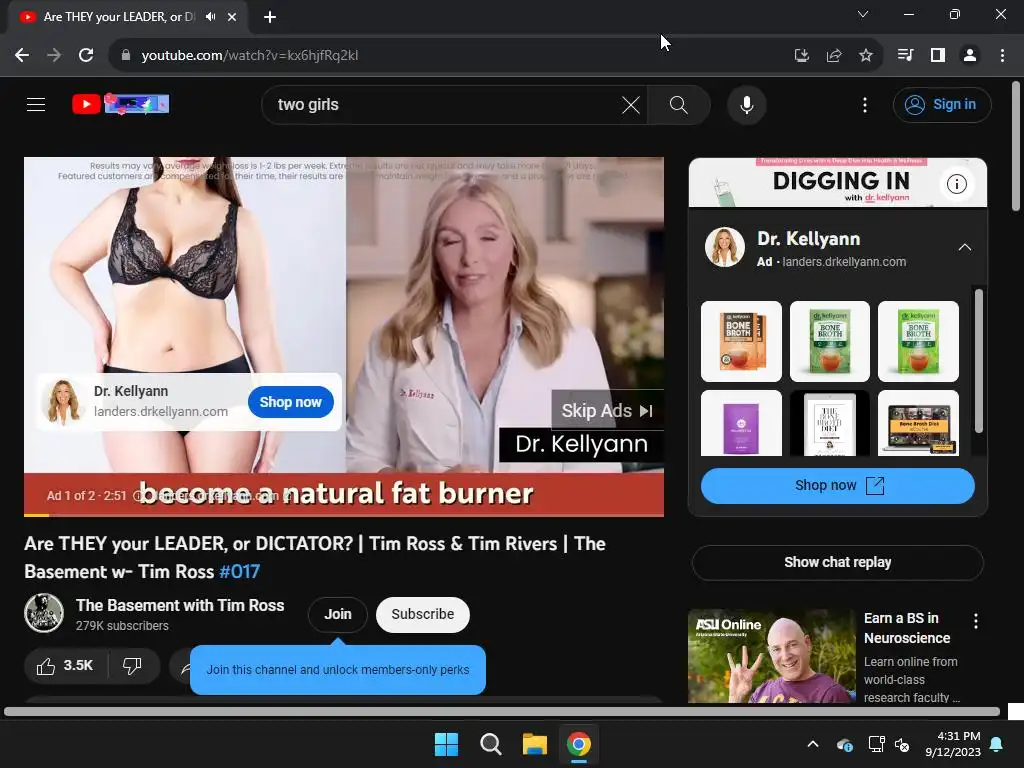Click the install app icon in address bar

(801, 56)
